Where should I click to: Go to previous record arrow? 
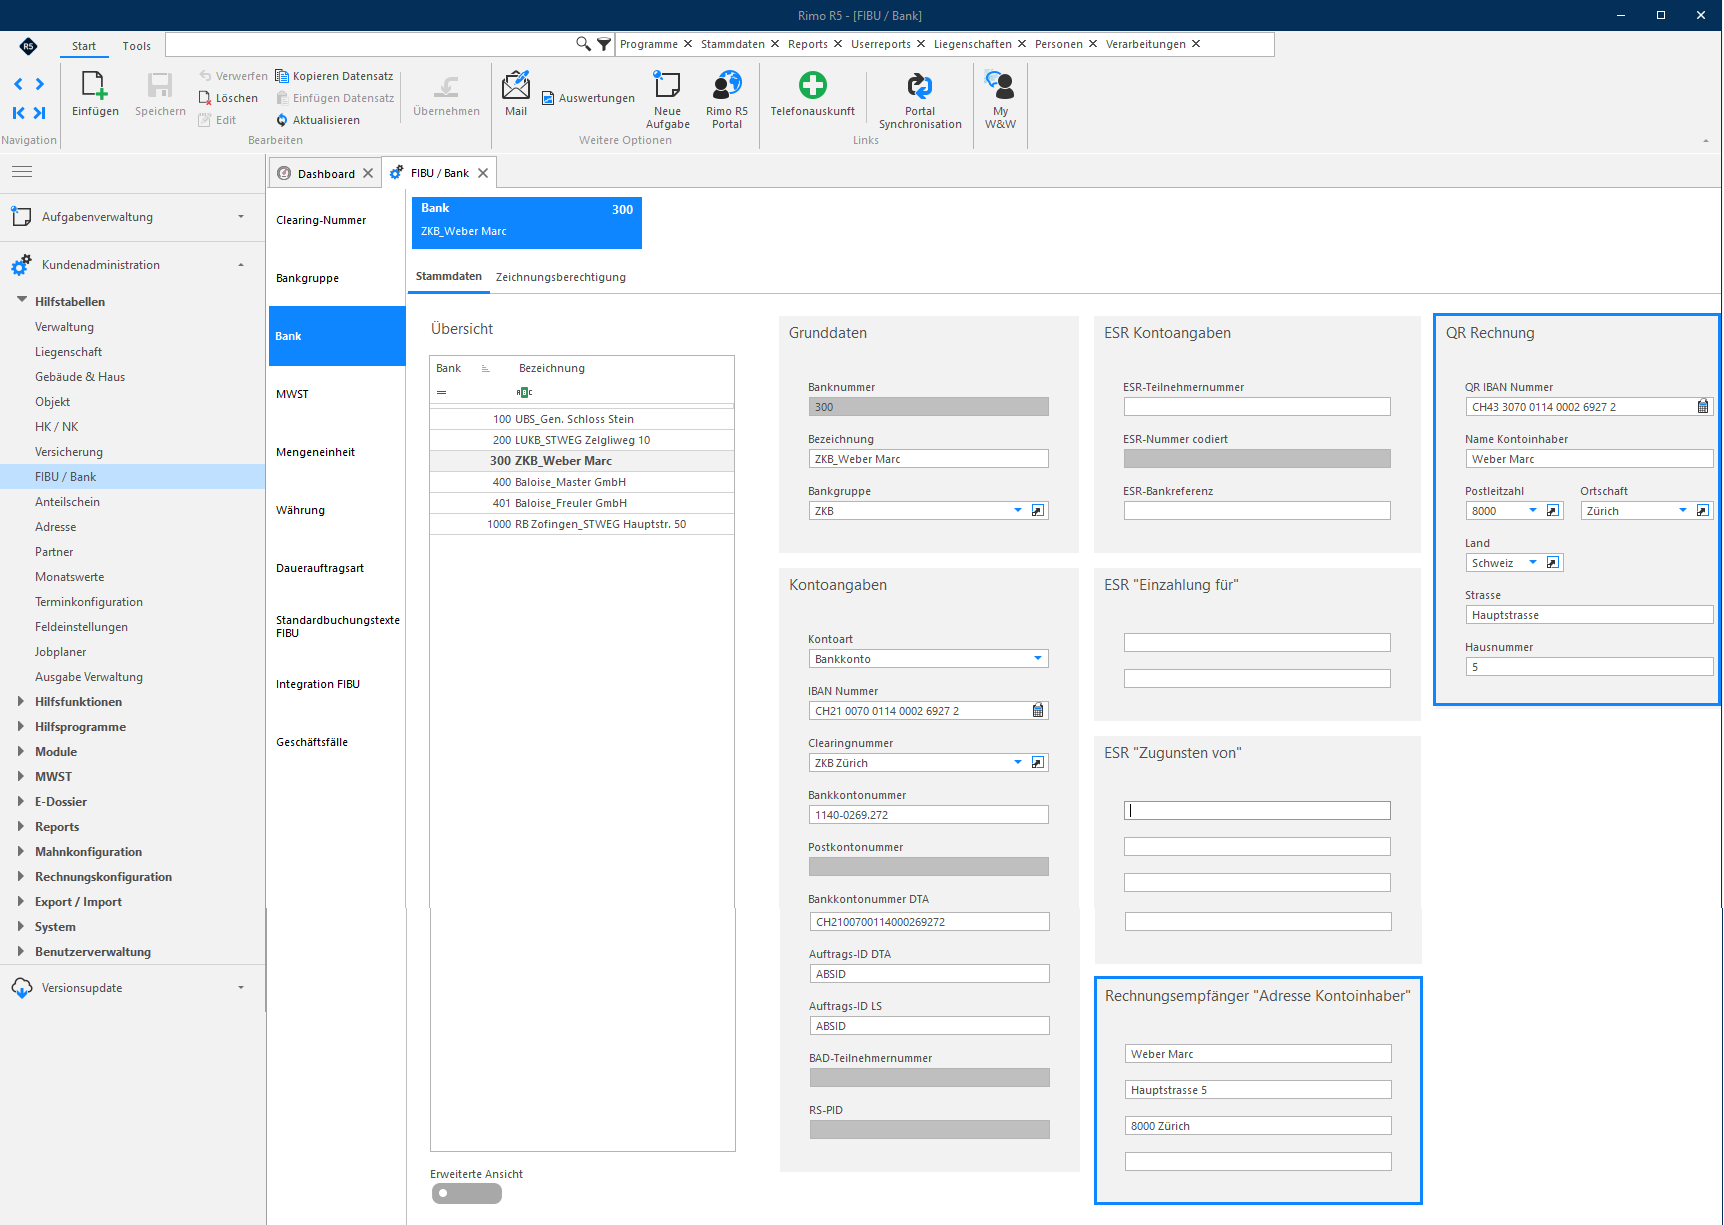pos(18,84)
